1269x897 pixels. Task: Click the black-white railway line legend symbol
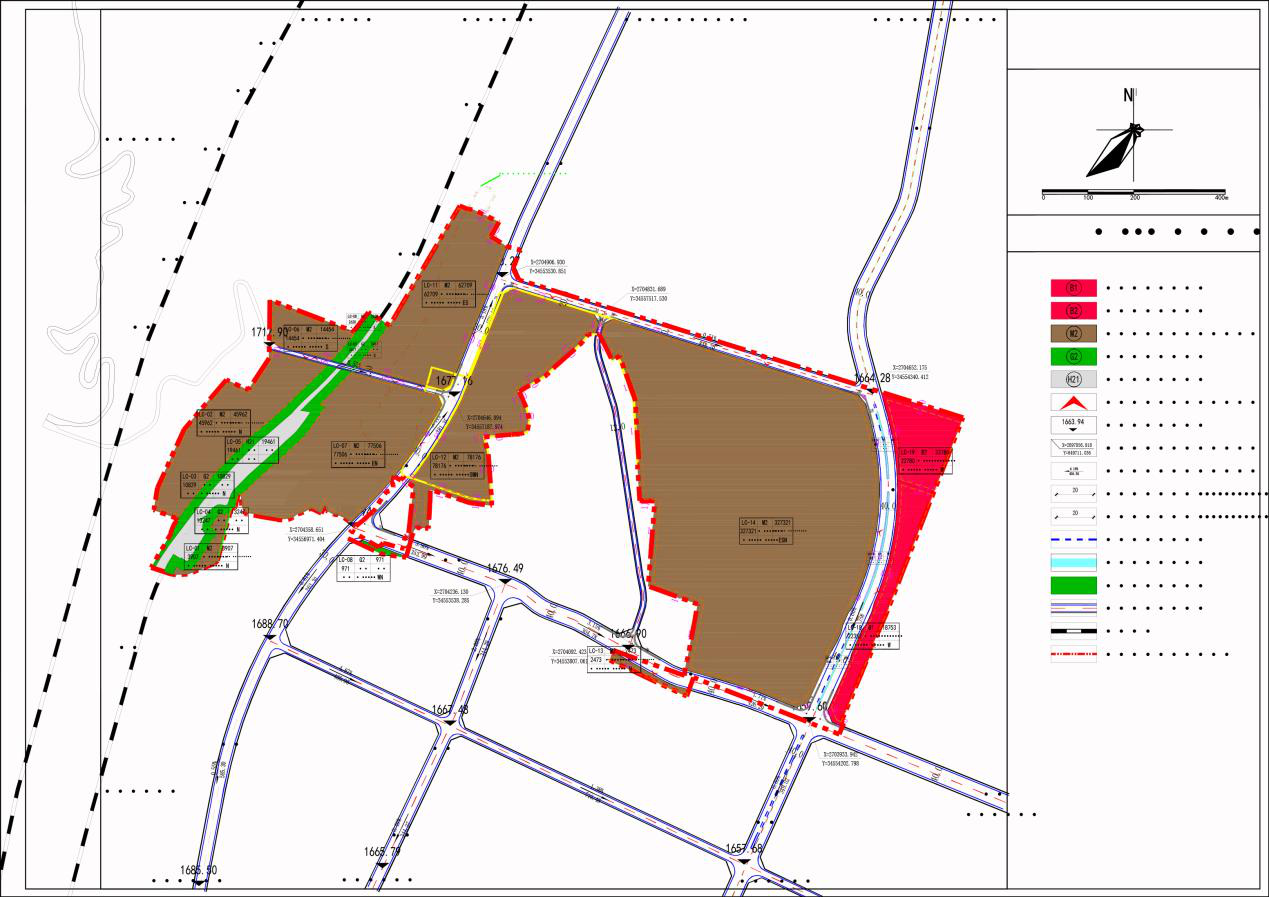pyautogui.click(x=1073, y=631)
